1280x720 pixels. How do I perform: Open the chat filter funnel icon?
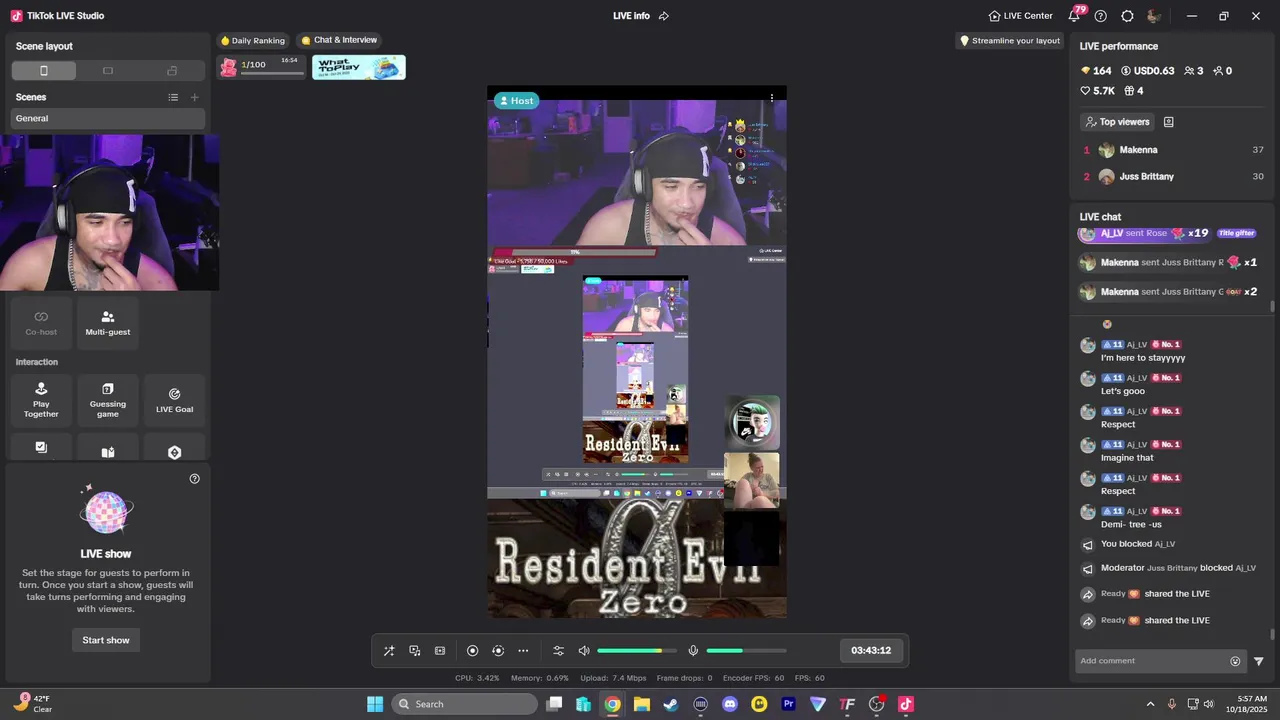tap(1259, 661)
